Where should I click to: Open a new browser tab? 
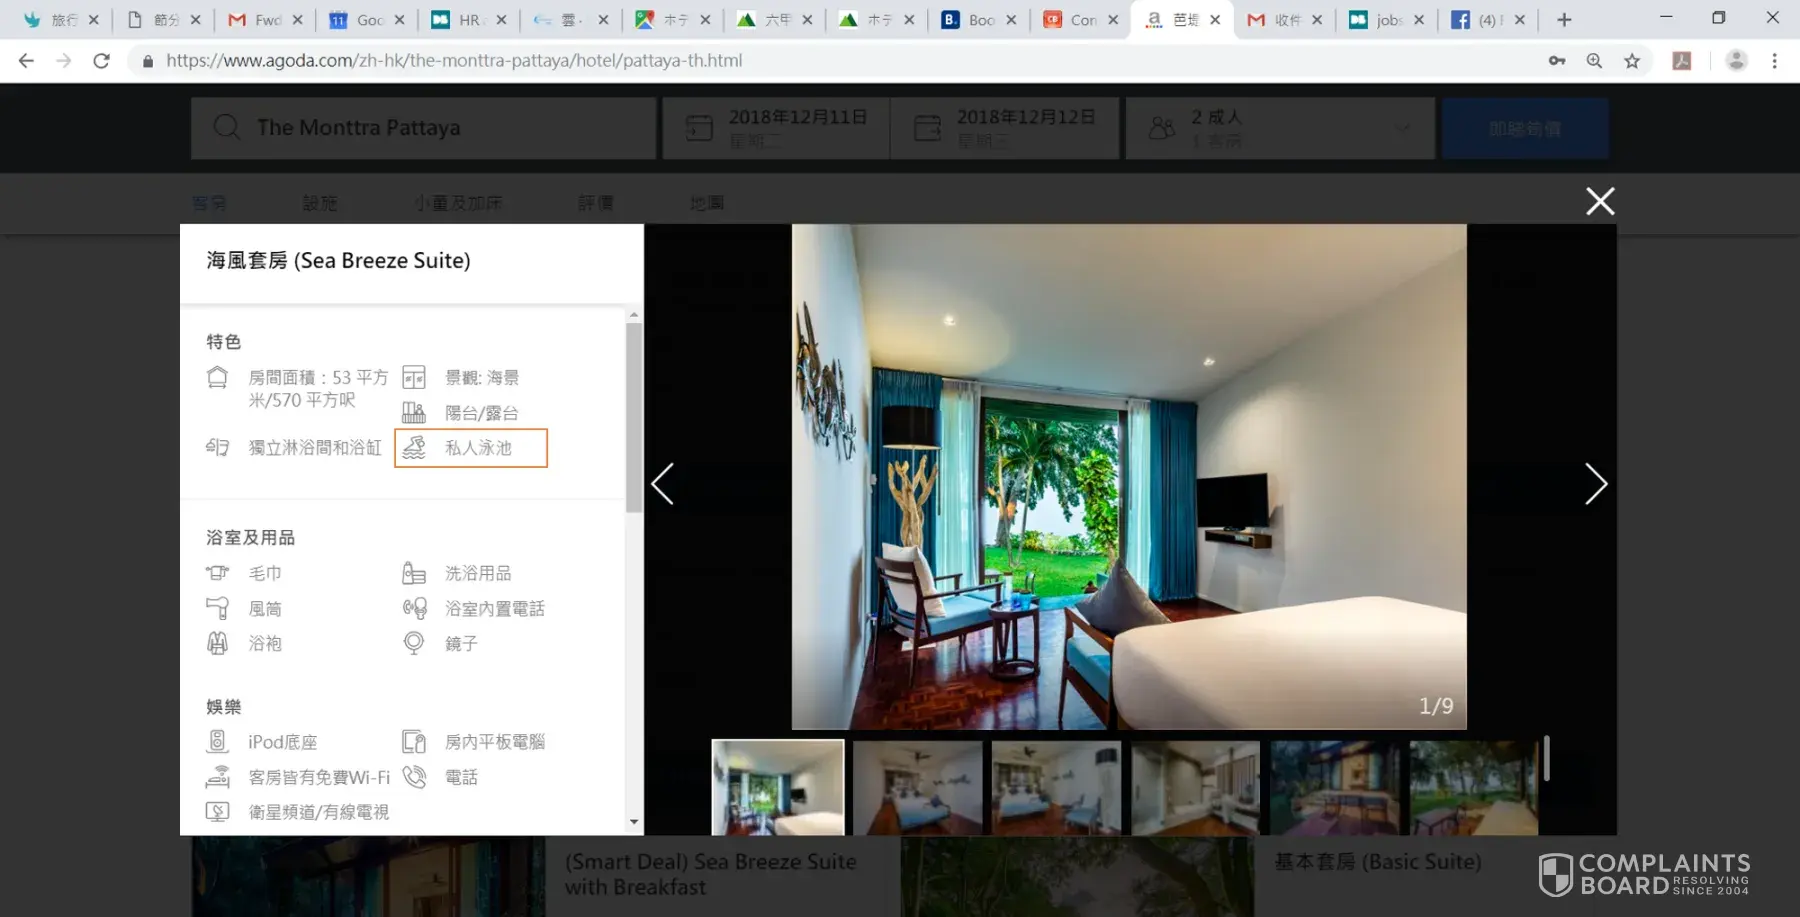[1564, 20]
